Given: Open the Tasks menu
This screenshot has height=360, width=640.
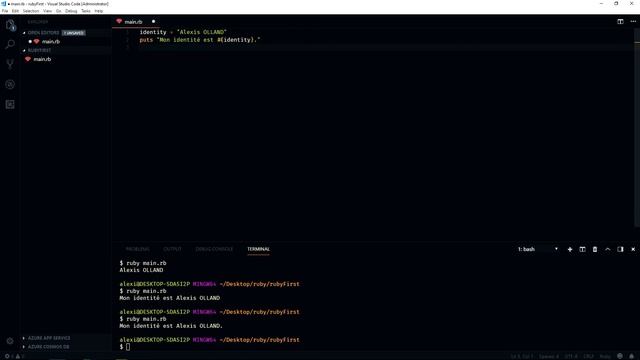Looking at the screenshot, I should [x=86, y=11].
